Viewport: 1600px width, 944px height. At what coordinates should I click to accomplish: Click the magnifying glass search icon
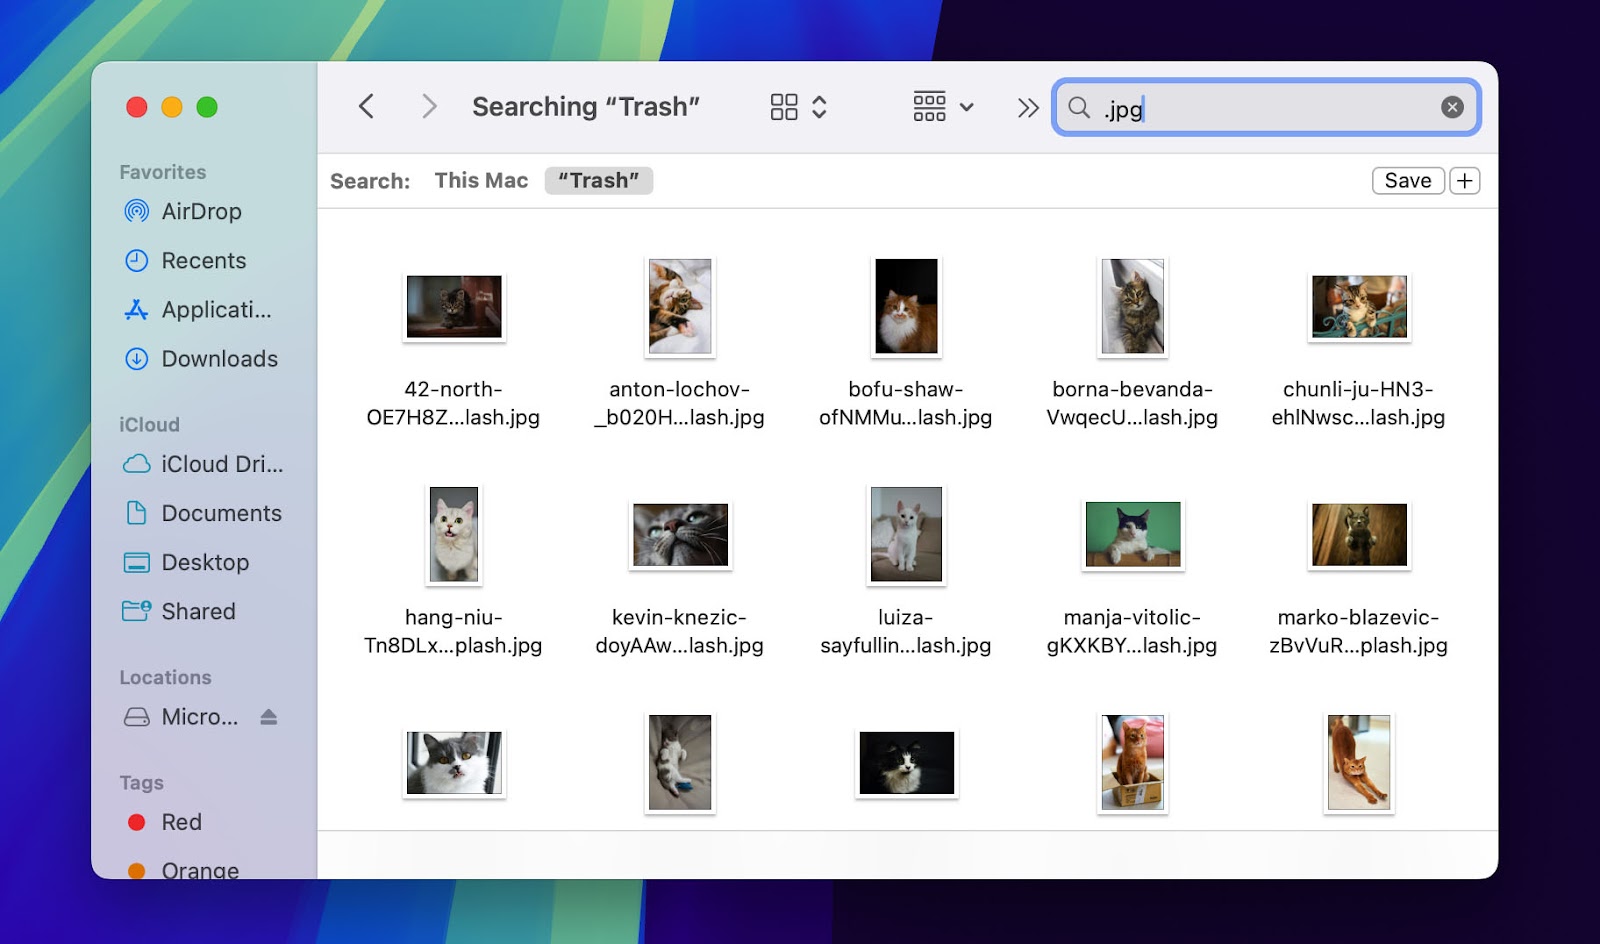[1079, 107]
